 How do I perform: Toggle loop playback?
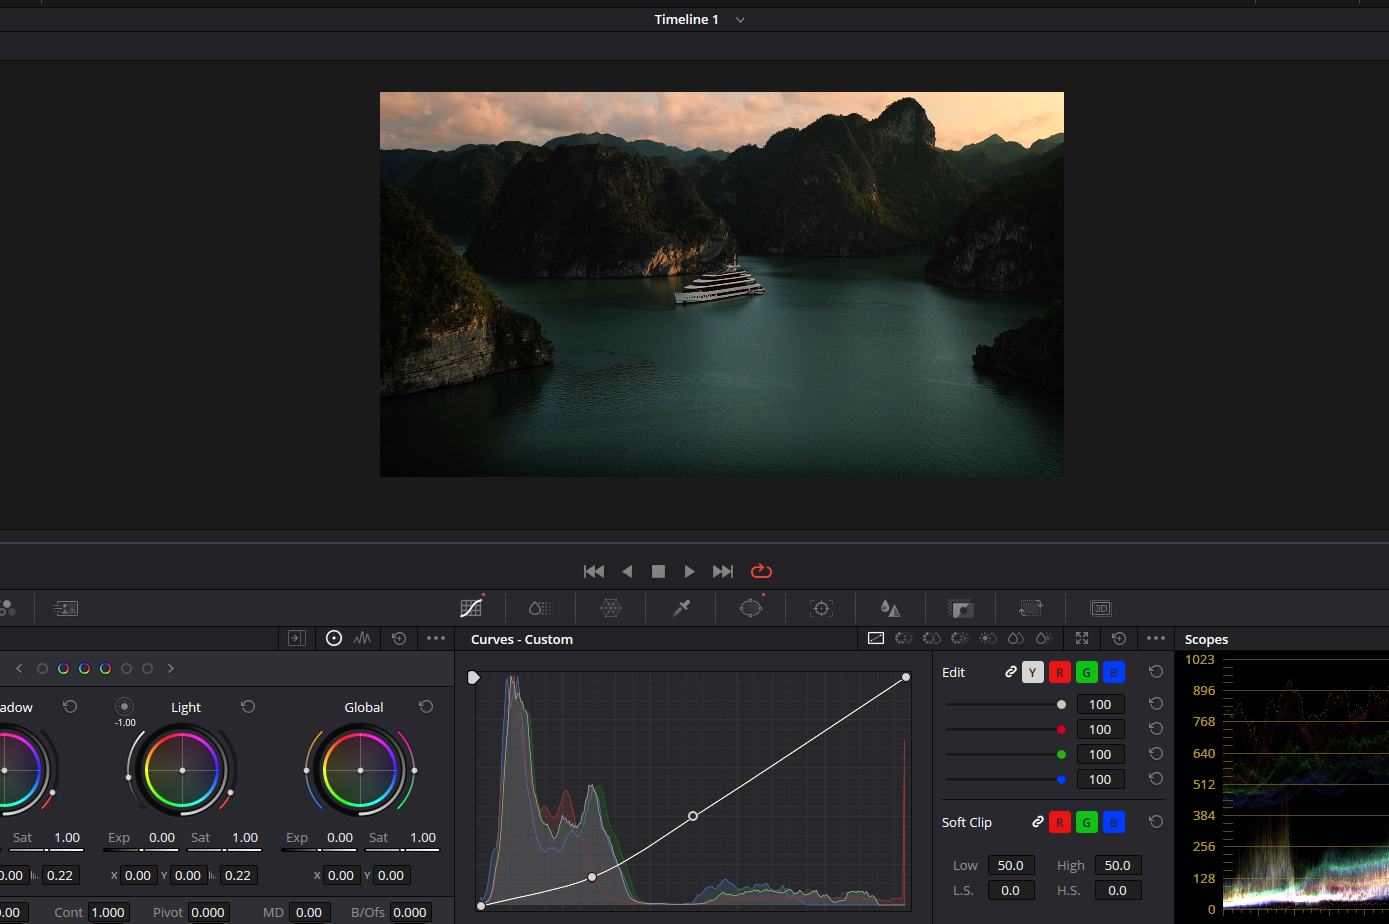point(761,571)
